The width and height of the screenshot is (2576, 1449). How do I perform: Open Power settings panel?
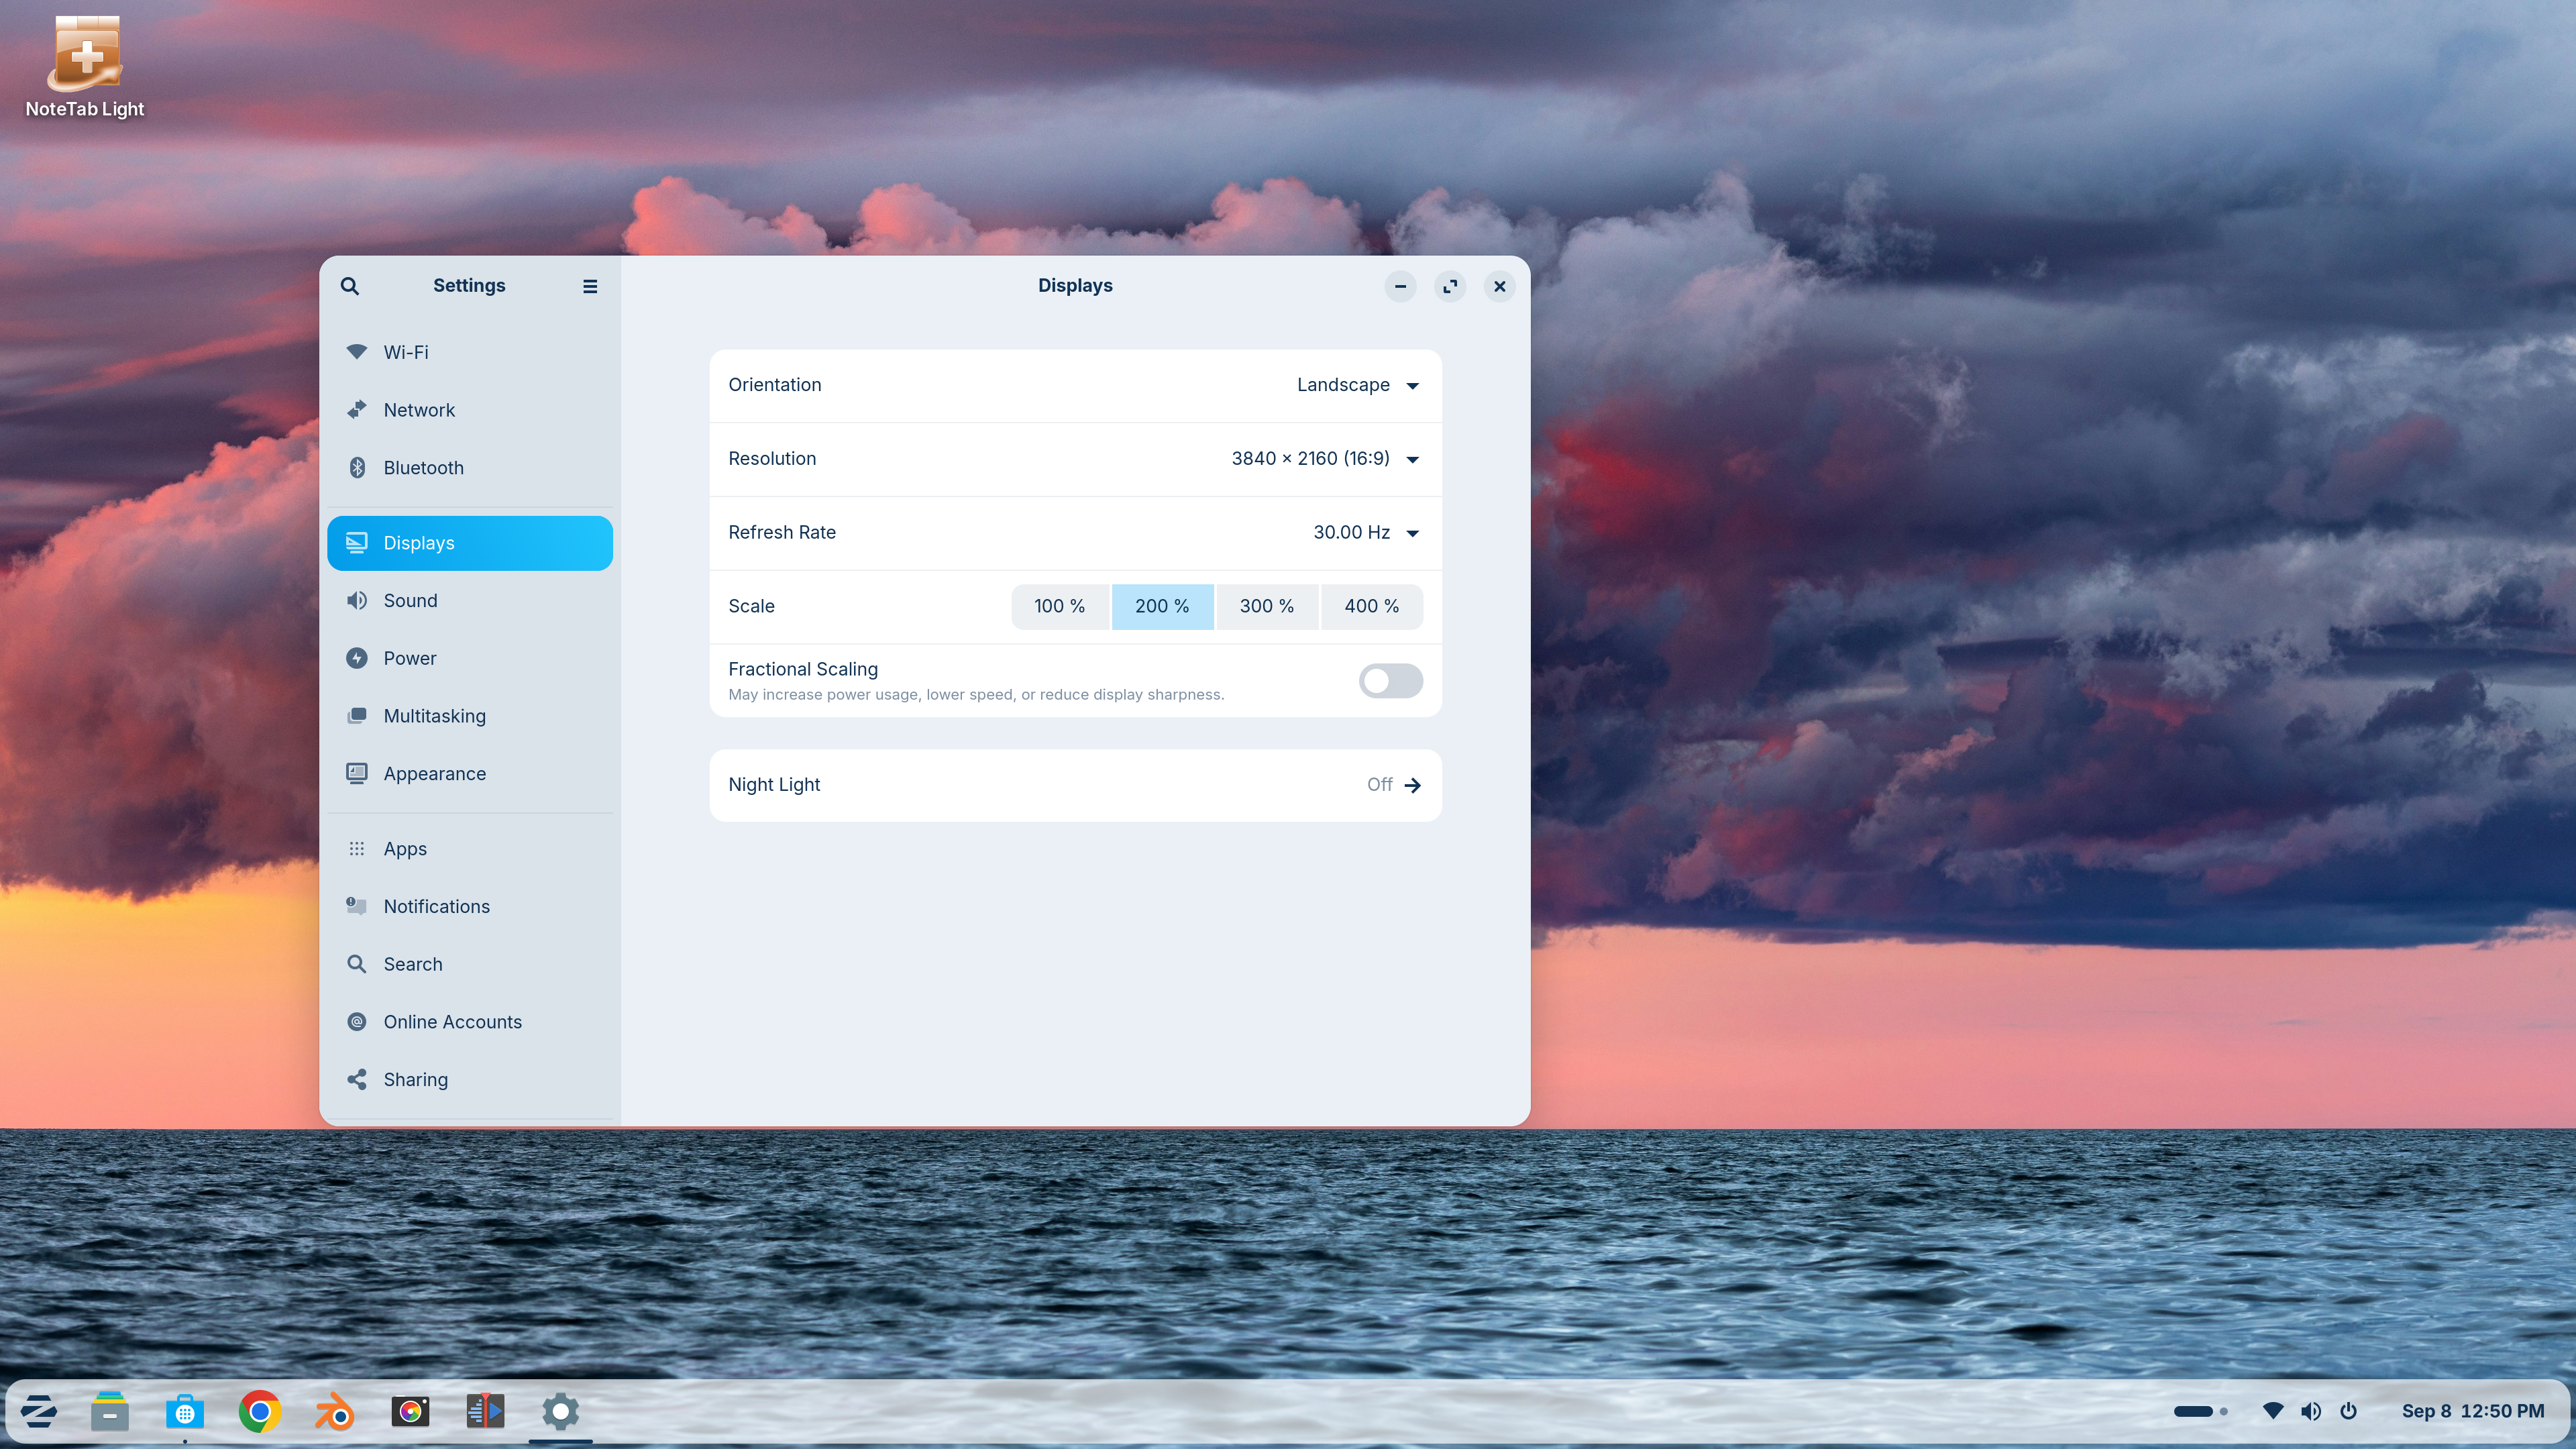(x=470, y=658)
